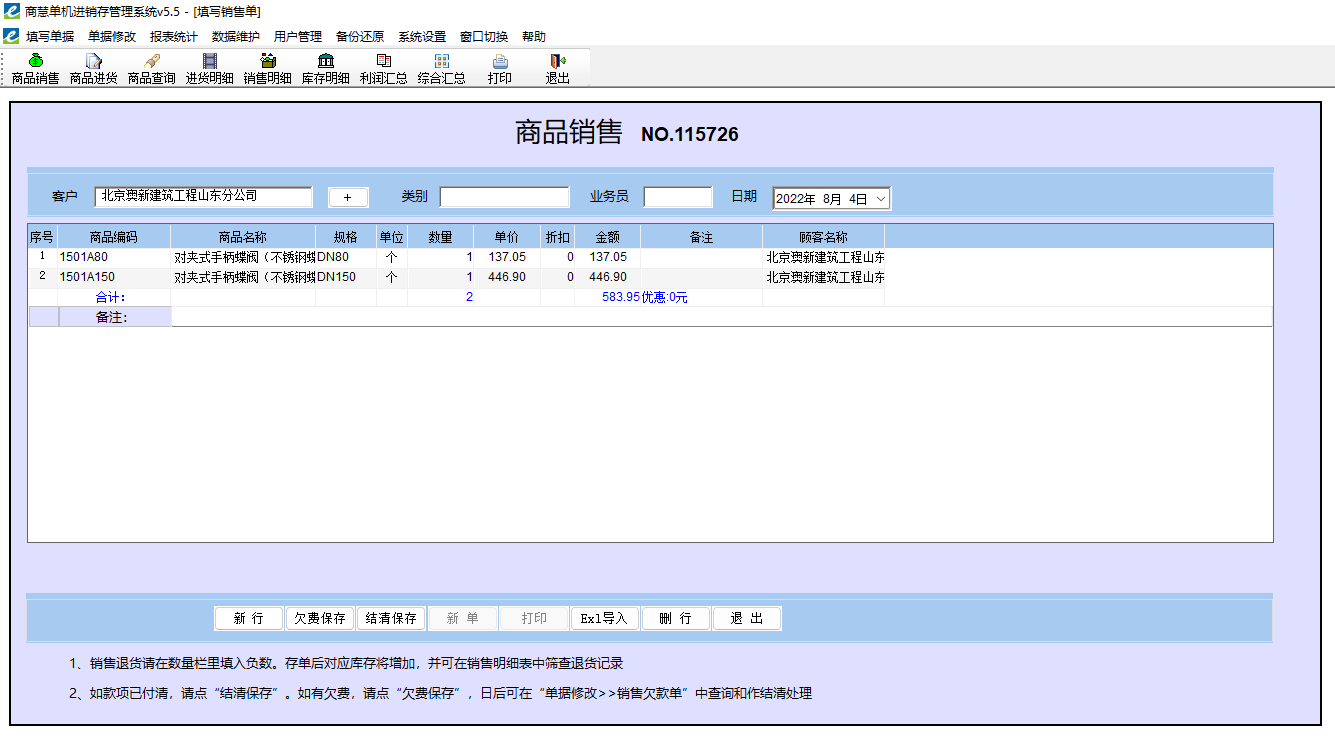The width and height of the screenshot is (1335, 747).
Task: Click the 备注 notes input row
Action: coord(721,317)
